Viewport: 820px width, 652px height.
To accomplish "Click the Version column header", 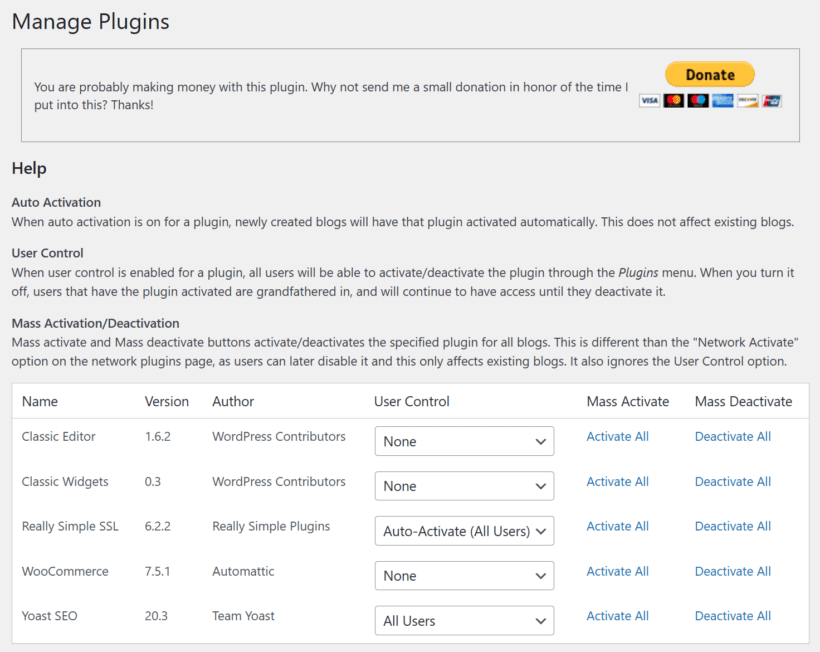I will [x=167, y=401].
